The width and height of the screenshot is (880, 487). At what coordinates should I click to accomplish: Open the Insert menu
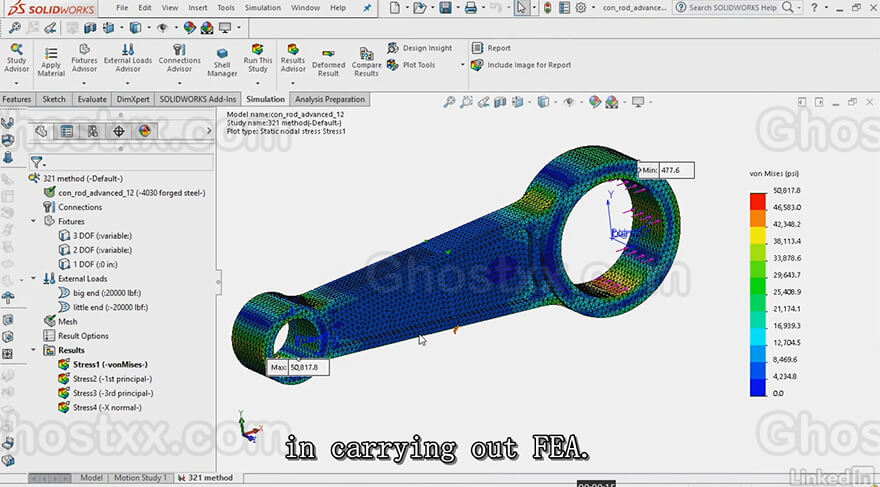(198, 8)
